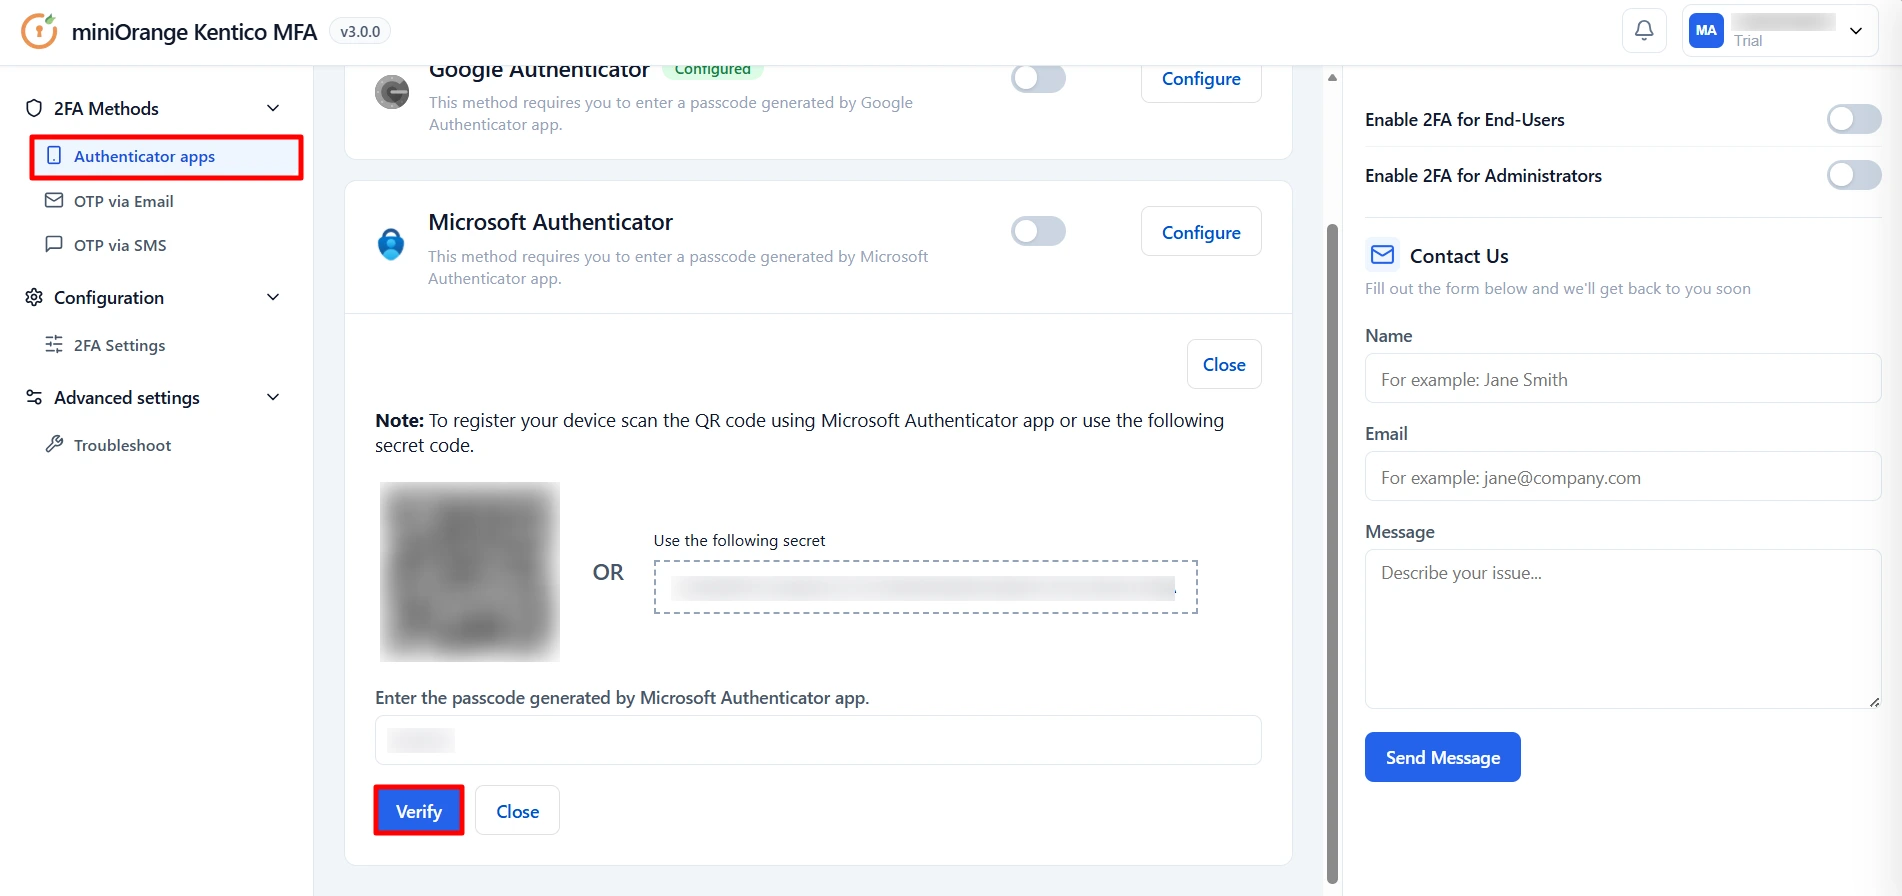Click scrollbar up arrow
This screenshot has height=896, width=1902.
point(1332,77)
